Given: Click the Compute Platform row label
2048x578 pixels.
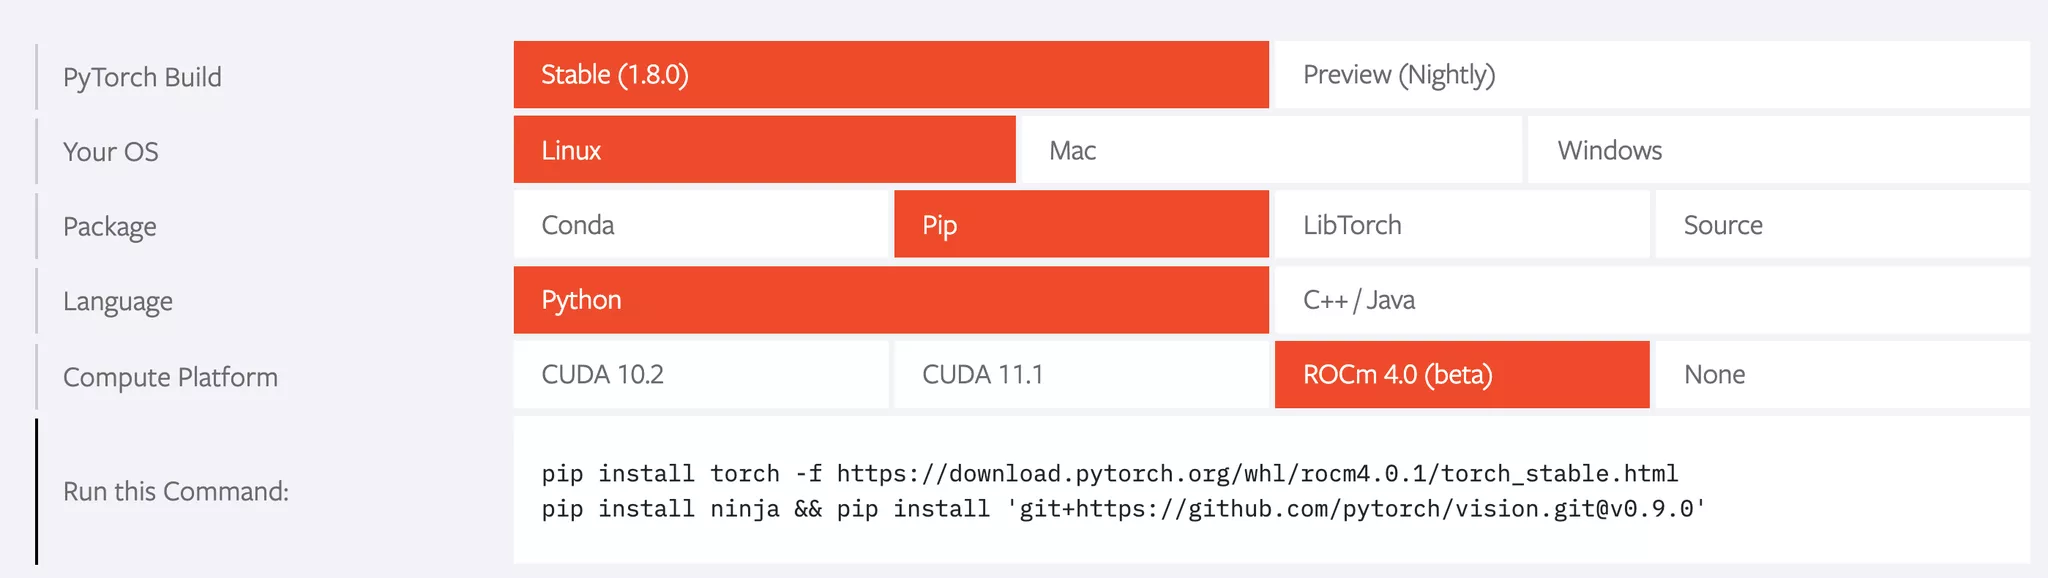Looking at the screenshot, I should (x=170, y=377).
